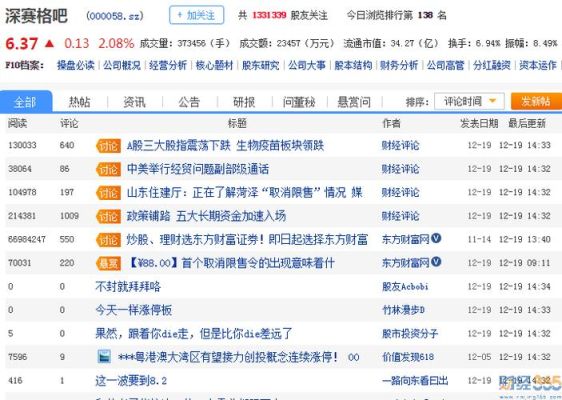Open the 公告 tab

pos(189,102)
